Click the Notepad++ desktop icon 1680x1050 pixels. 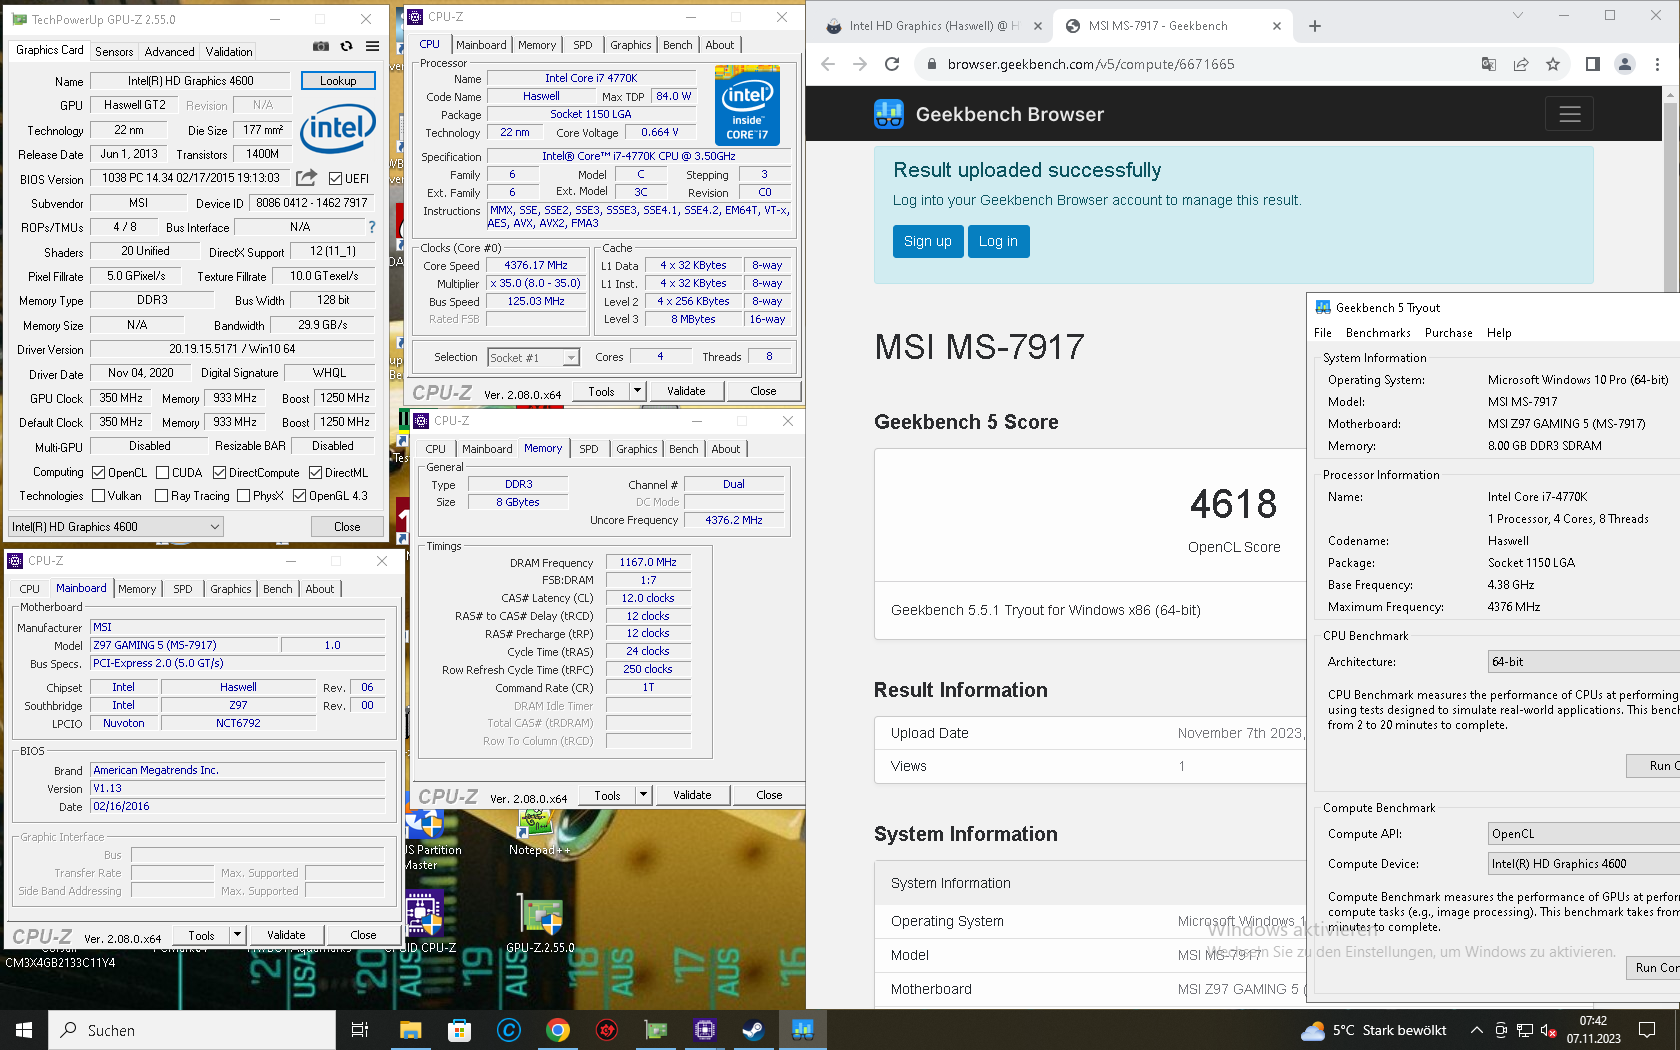coord(538,832)
